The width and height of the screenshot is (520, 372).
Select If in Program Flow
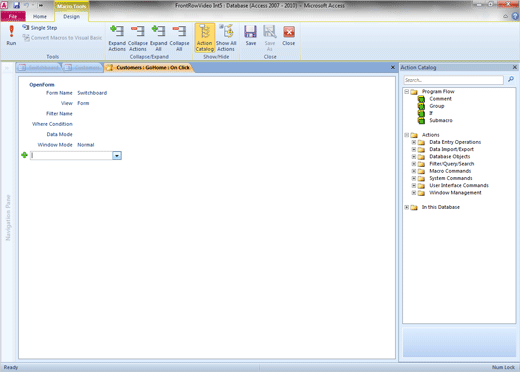coord(431,113)
